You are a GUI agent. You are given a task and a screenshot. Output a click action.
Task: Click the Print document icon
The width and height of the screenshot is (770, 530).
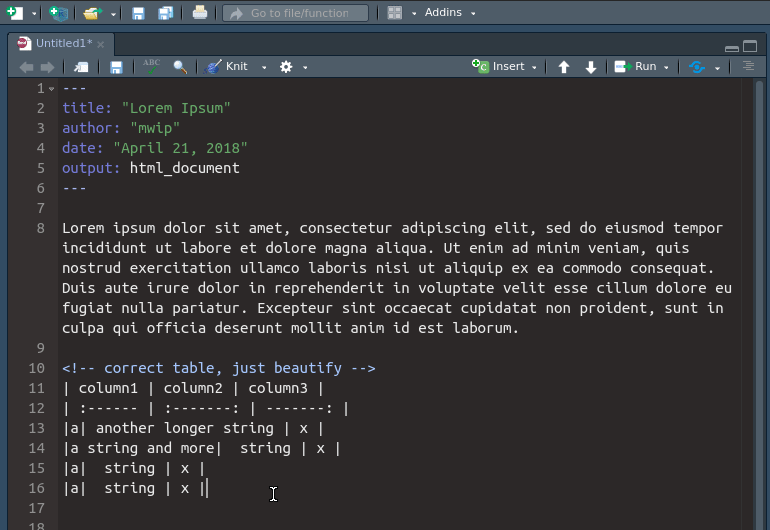pos(200,13)
